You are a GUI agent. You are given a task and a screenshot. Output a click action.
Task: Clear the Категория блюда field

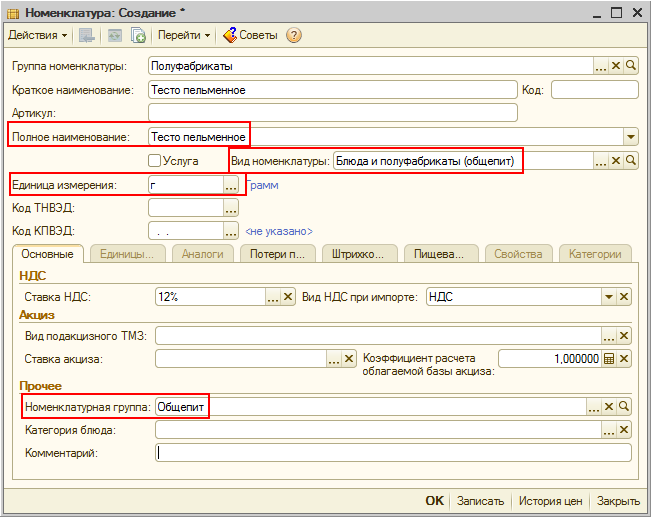click(623, 430)
